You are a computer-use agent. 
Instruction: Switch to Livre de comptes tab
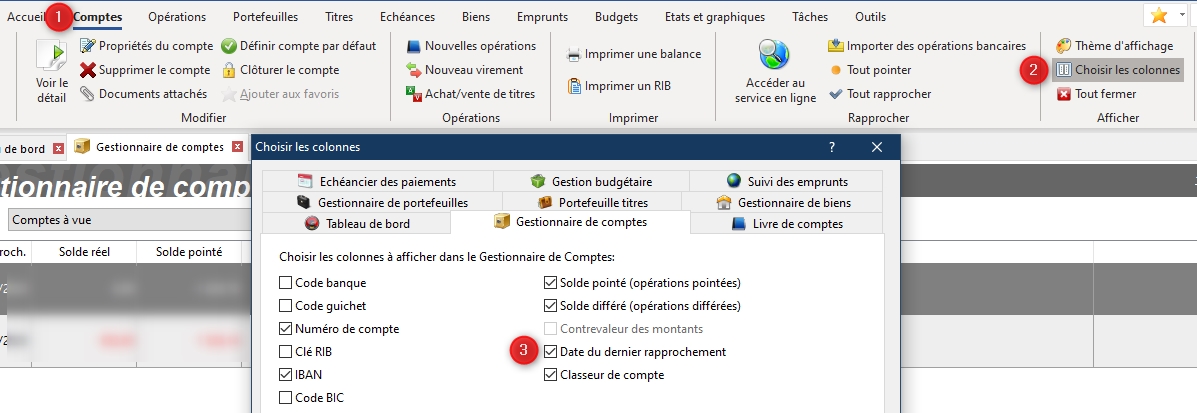click(786, 224)
